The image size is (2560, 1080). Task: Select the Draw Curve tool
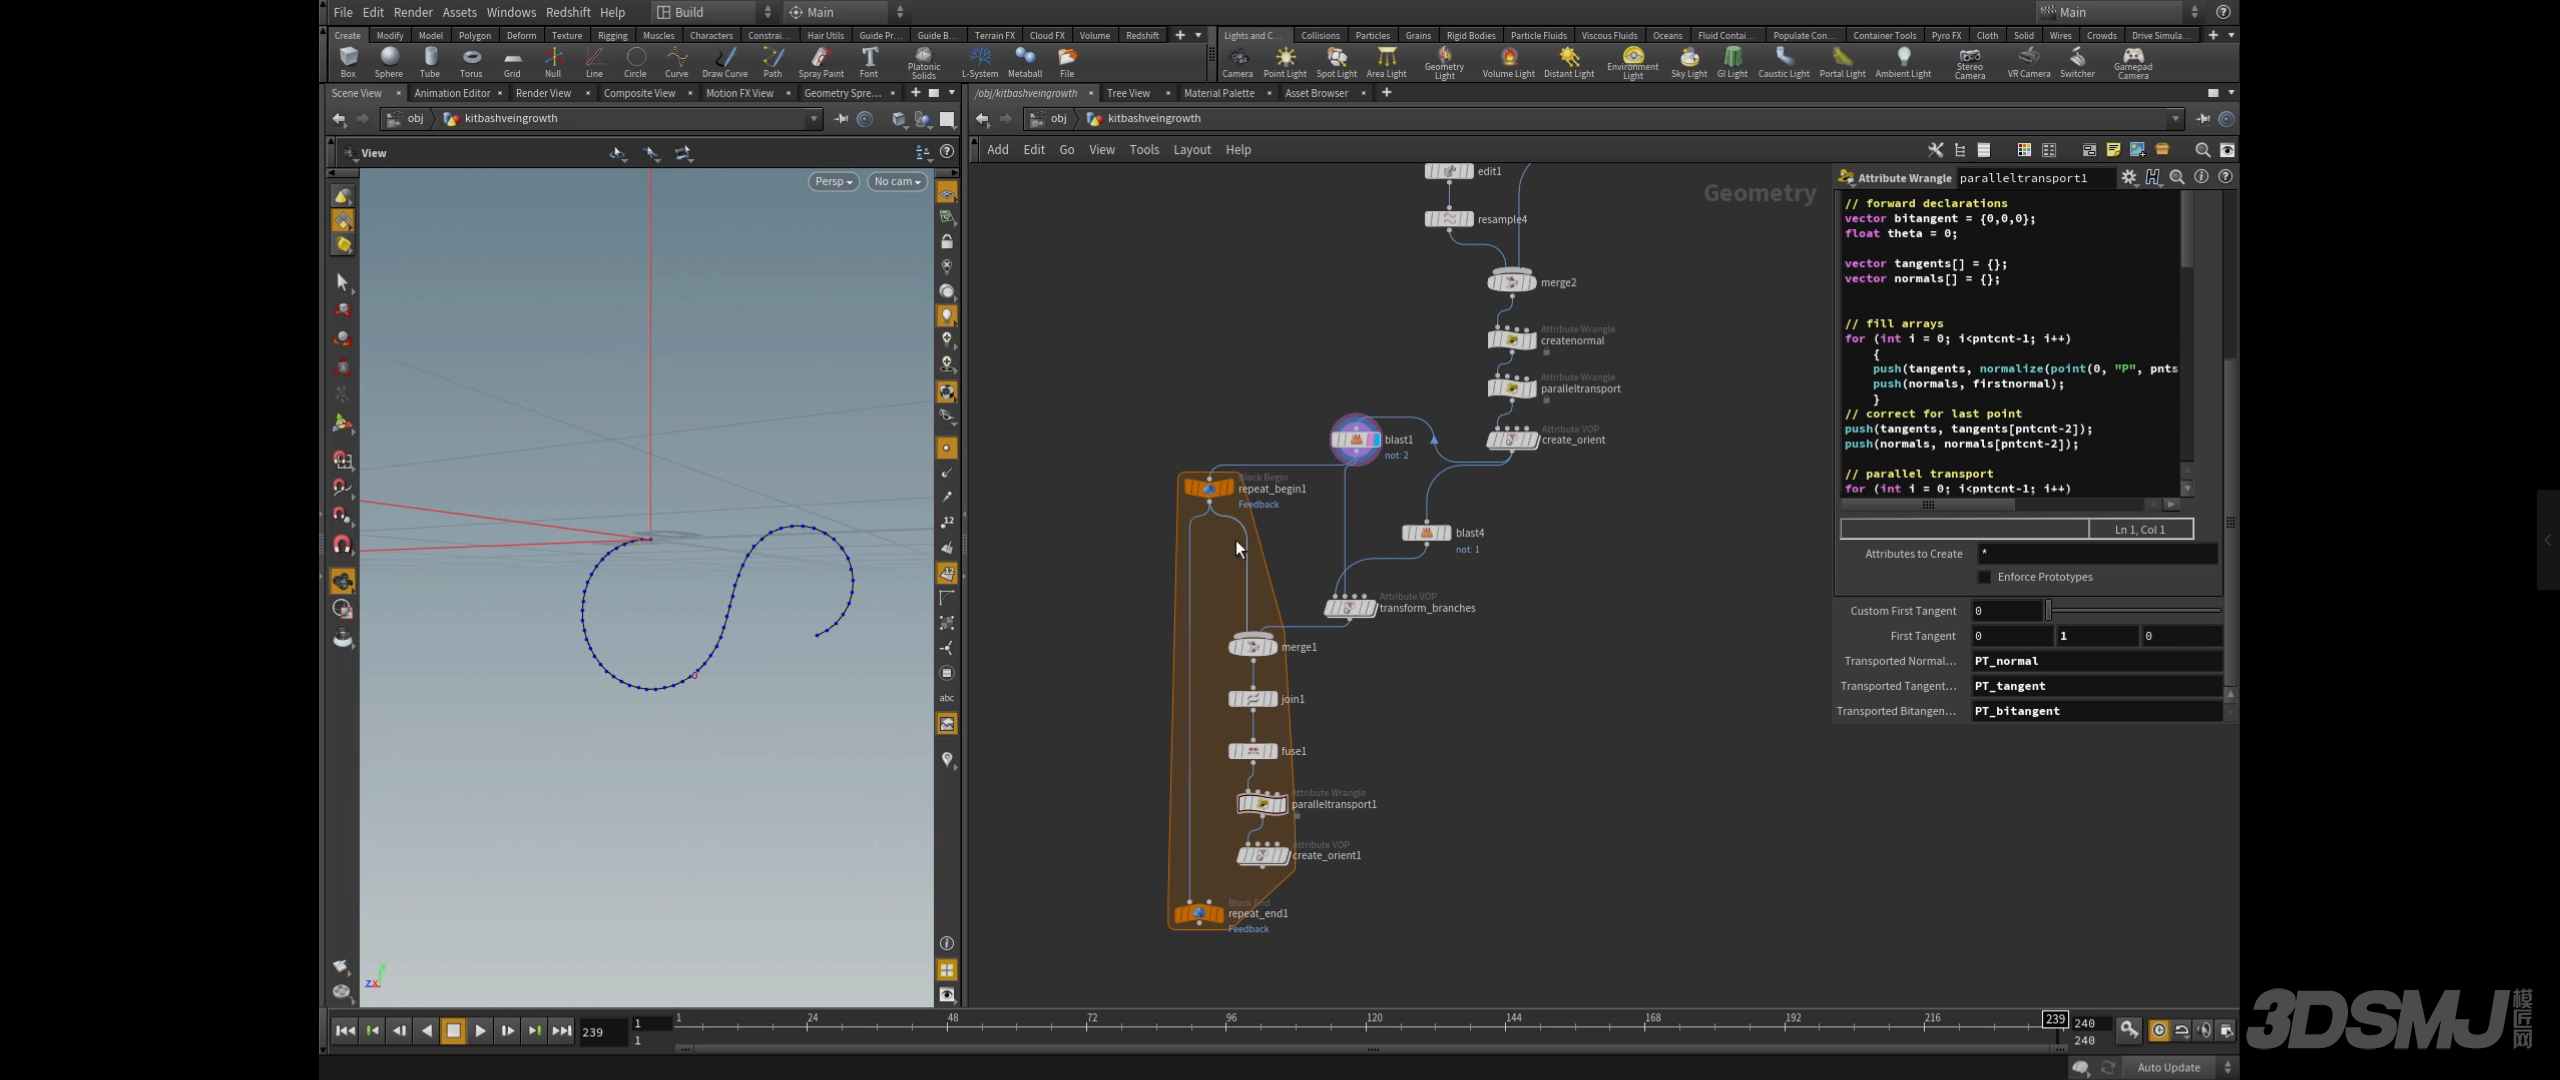[725, 62]
